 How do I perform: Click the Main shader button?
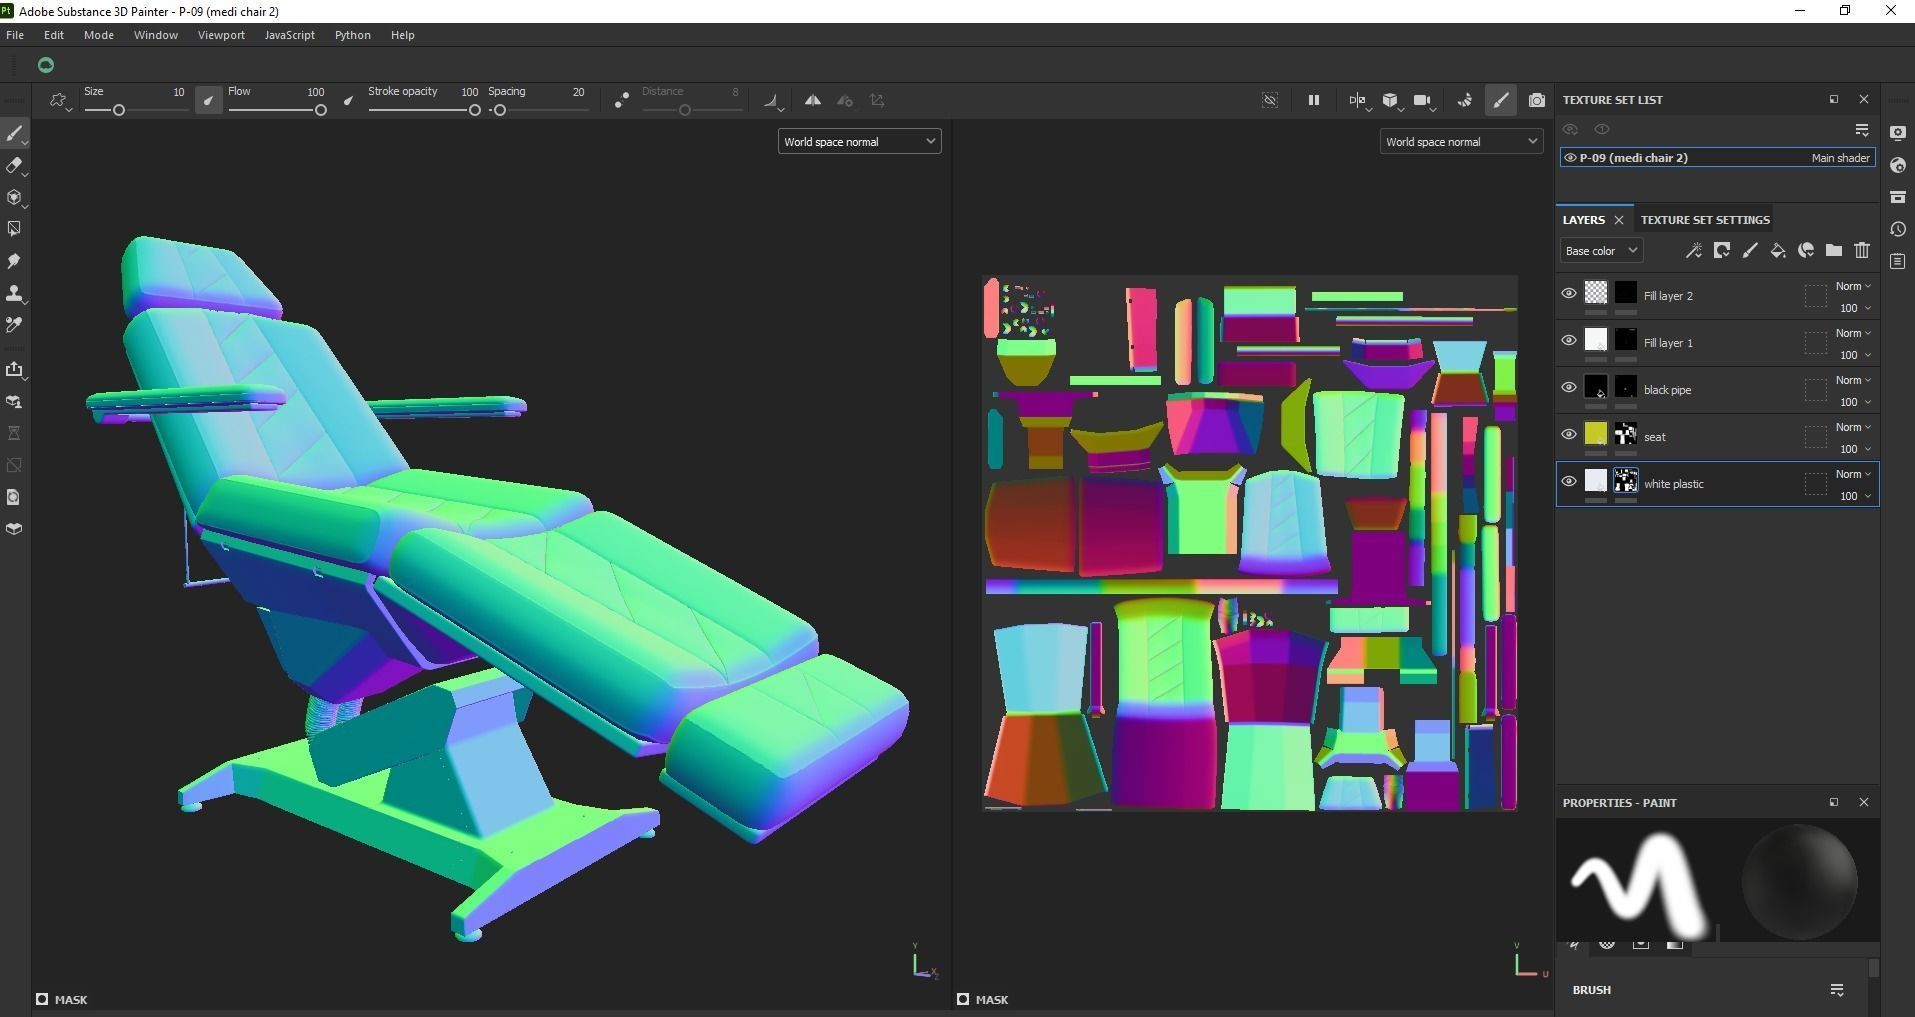(1840, 158)
